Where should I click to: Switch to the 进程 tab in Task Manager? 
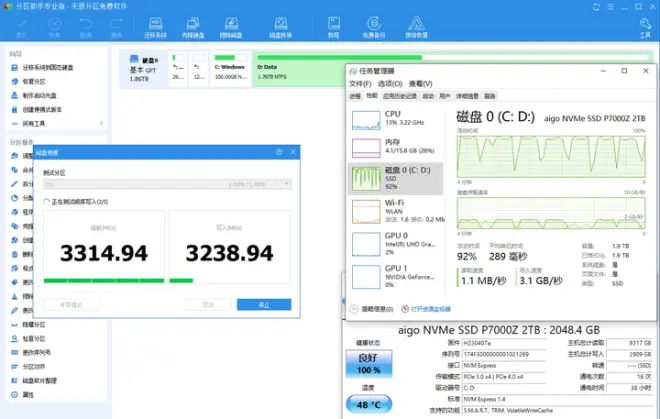pyautogui.click(x=355, y=96)
